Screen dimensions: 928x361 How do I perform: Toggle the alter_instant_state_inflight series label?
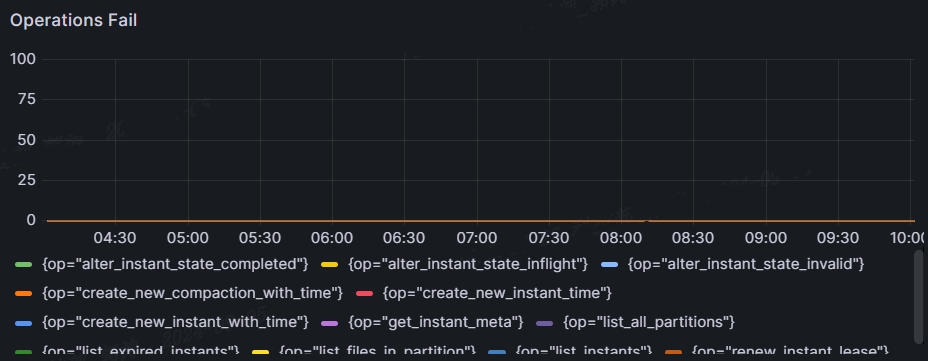468,264
